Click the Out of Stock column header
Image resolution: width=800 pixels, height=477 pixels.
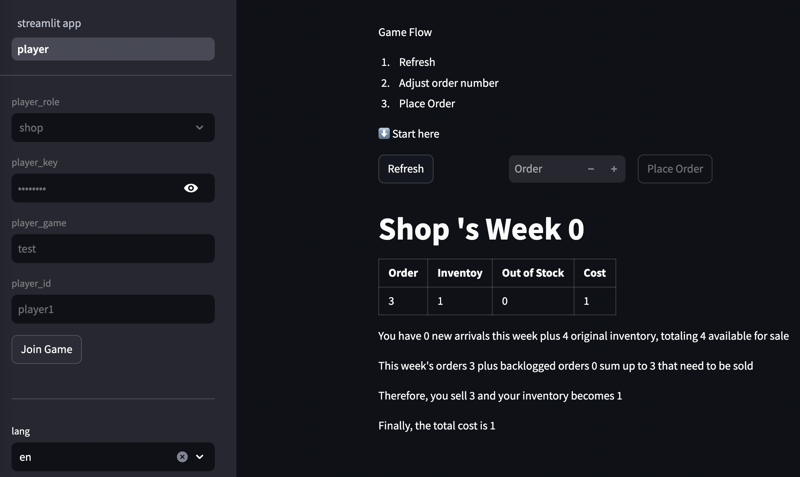coord(533,273)
